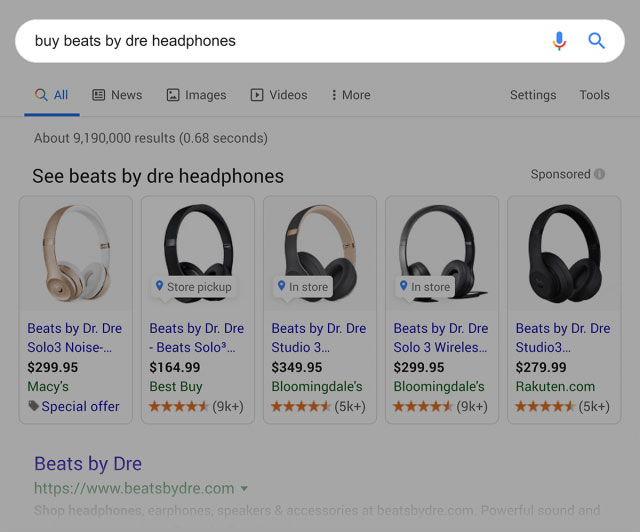
Task: Click the Macy's seller name
Action: coord(48,386)
